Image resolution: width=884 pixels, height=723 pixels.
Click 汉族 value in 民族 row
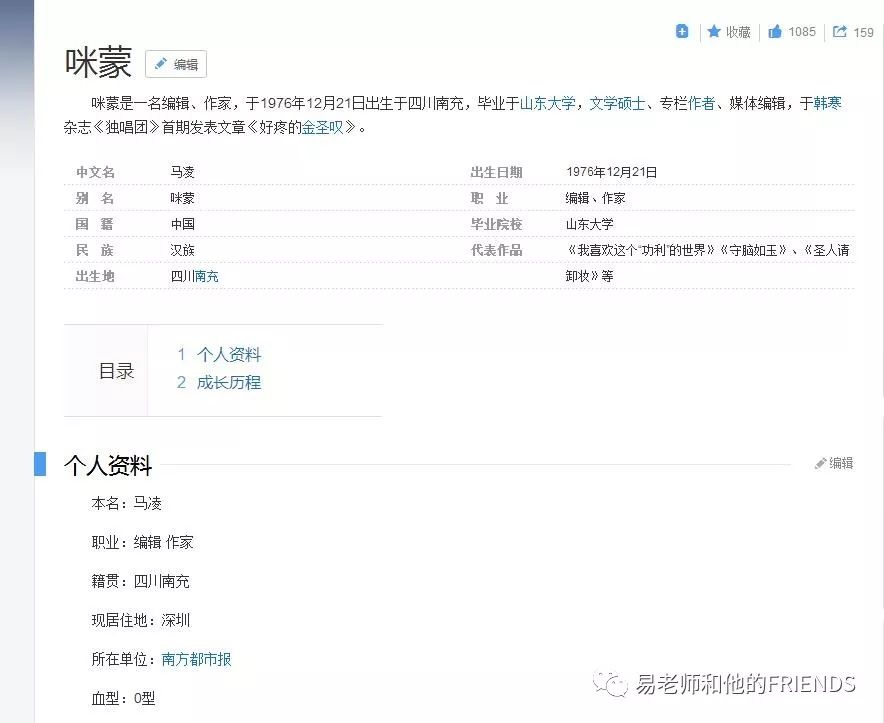click(x=182, y=250)
